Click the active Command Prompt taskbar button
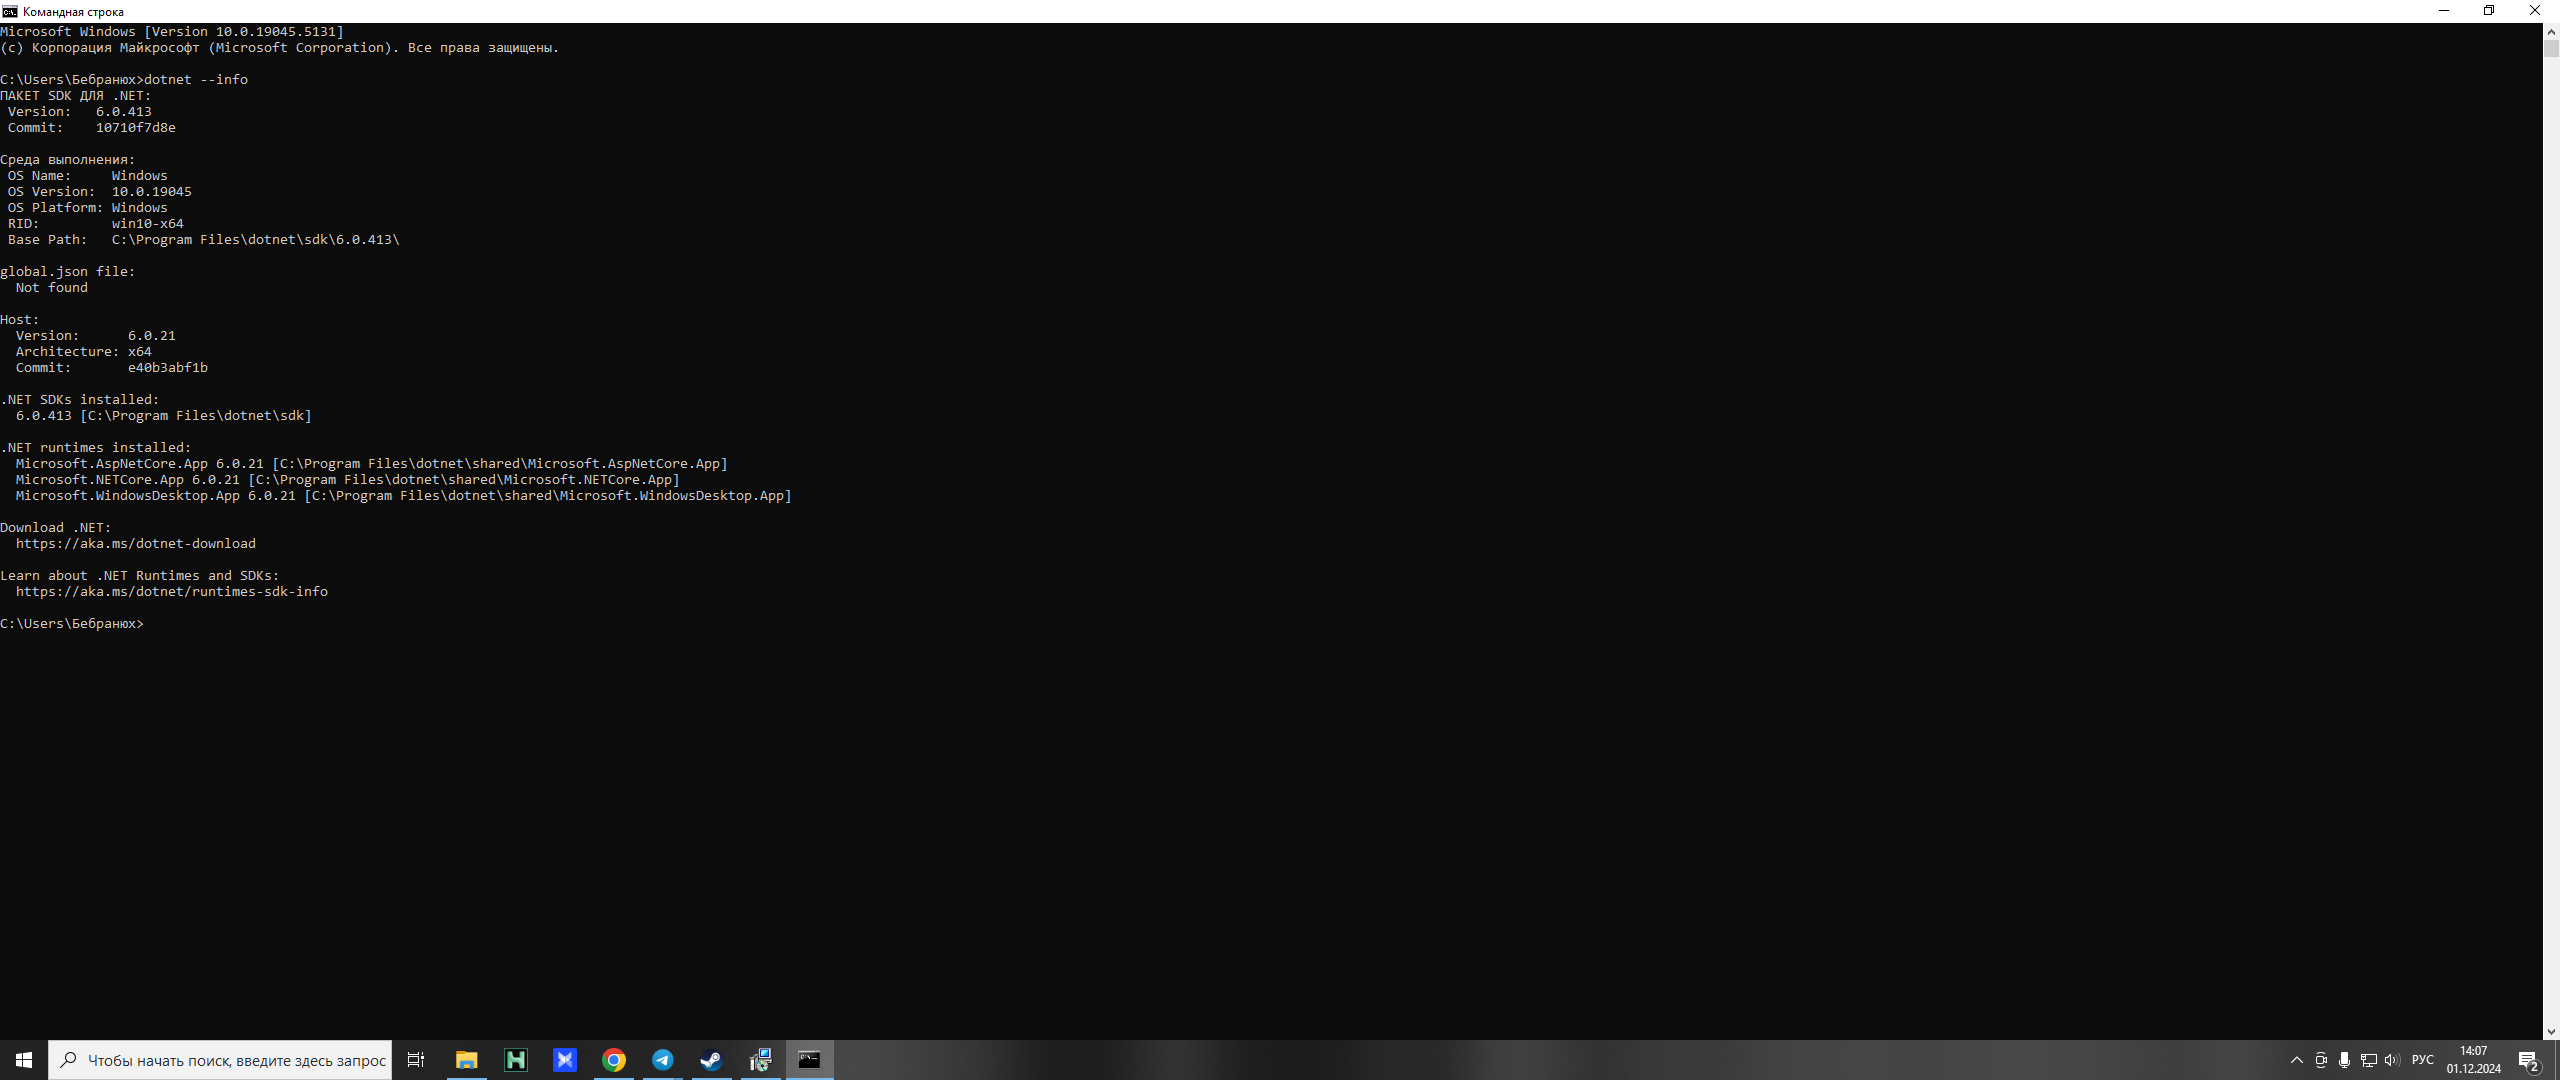The image size is (2560, 1080). pos(809,1060)
